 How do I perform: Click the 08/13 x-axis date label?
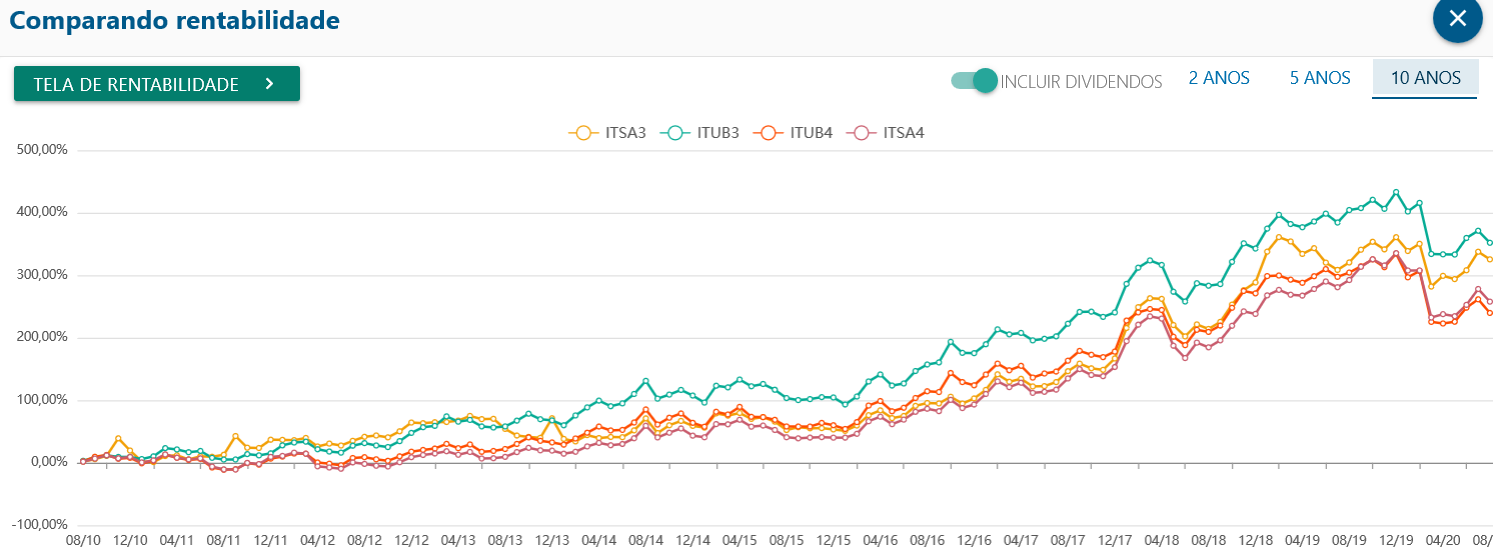point(505,540)
